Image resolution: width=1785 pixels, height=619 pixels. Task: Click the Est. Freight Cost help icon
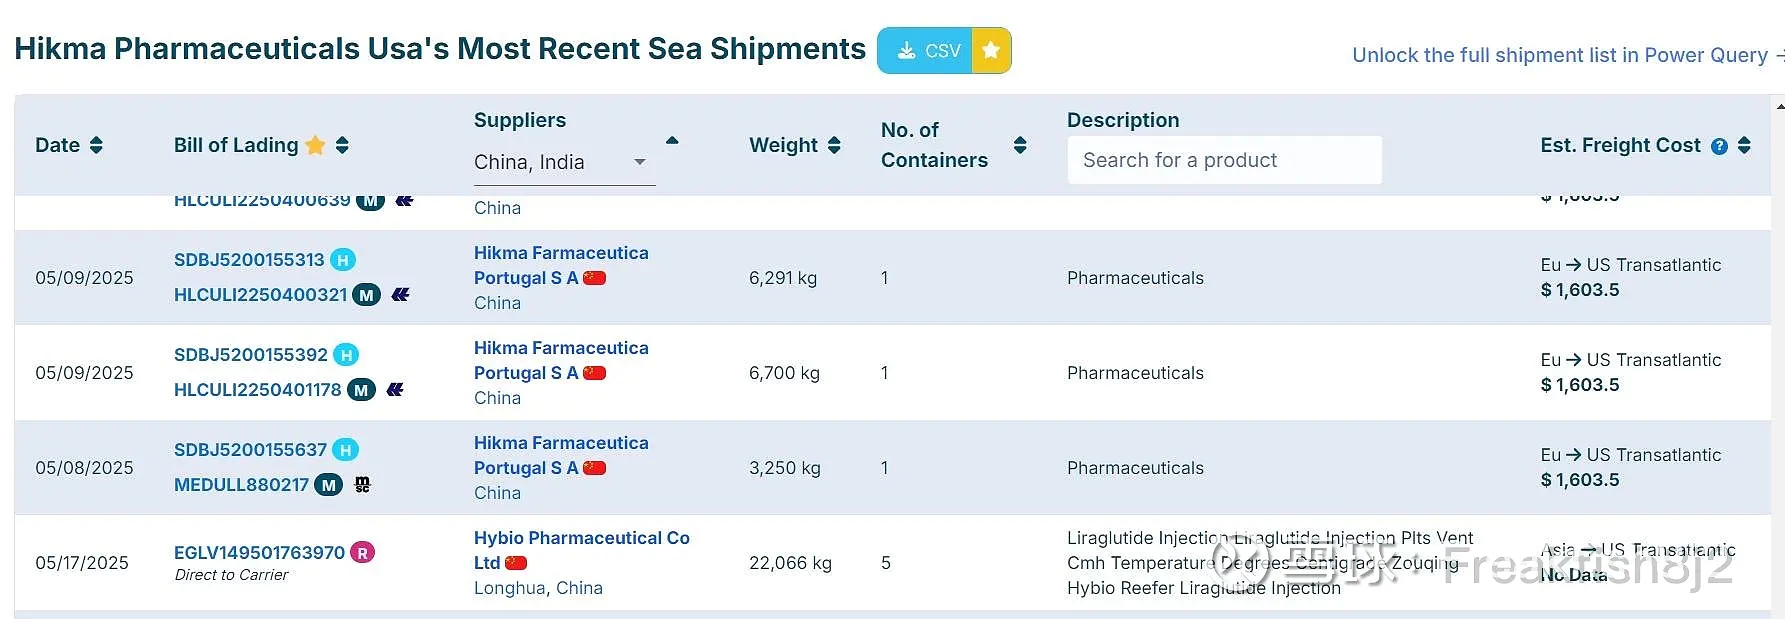pyautogui.click(x=1719, y=146)
